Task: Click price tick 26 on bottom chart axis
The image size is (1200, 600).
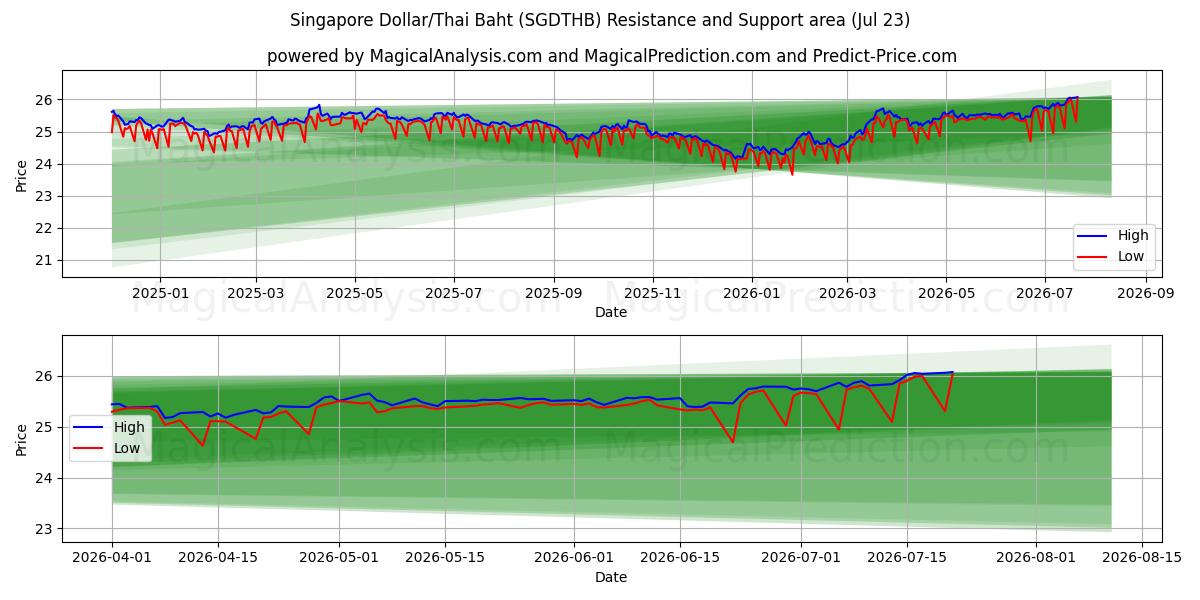Action: pos(46,376)
